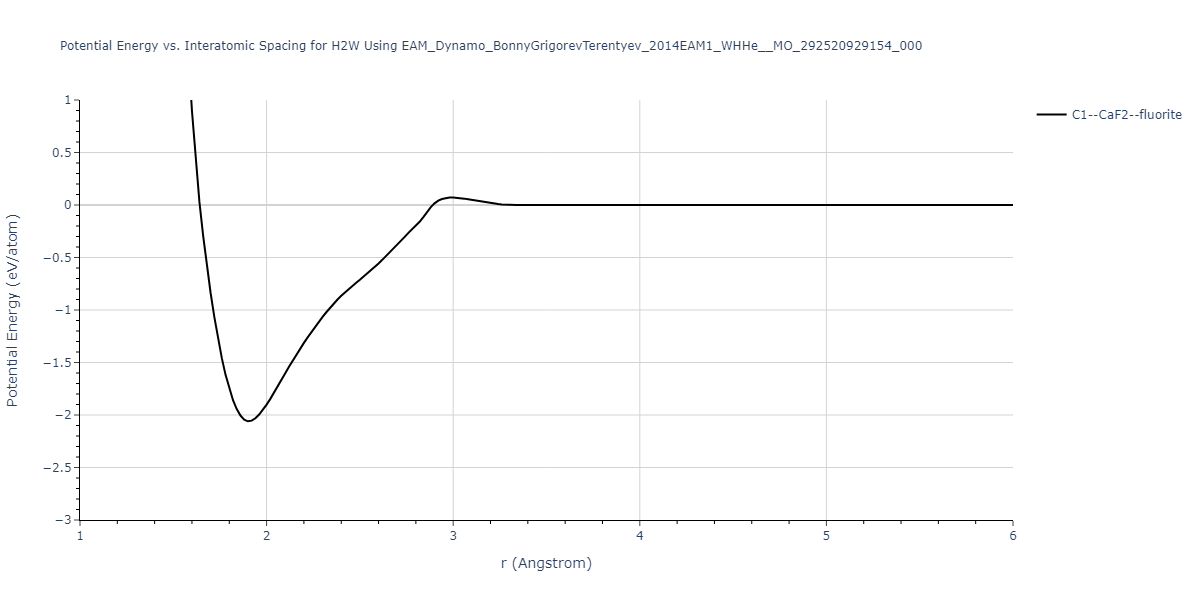Click the curve minimum near r = 1.9
The height and width of the screenshot is (600, 1200).
248,421
